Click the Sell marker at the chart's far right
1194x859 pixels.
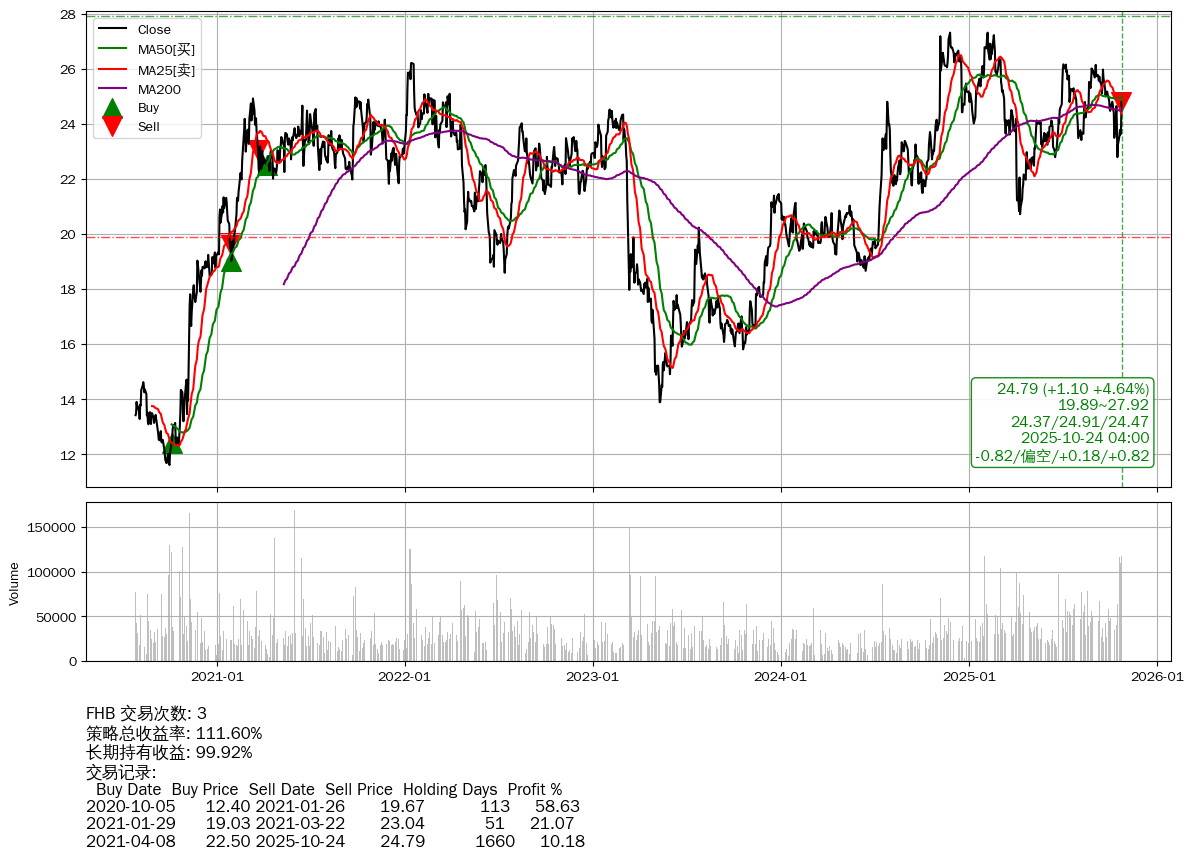[1121, 101]
